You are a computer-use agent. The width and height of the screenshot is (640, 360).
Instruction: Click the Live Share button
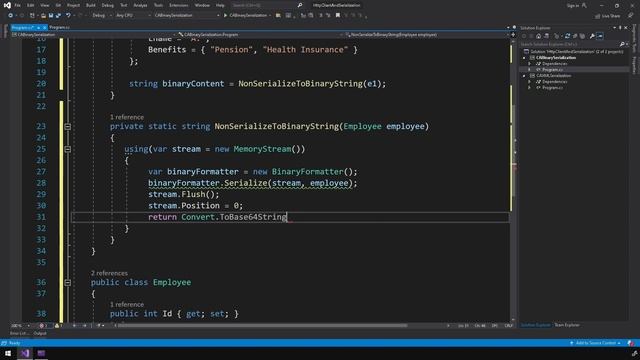[607, 16]
